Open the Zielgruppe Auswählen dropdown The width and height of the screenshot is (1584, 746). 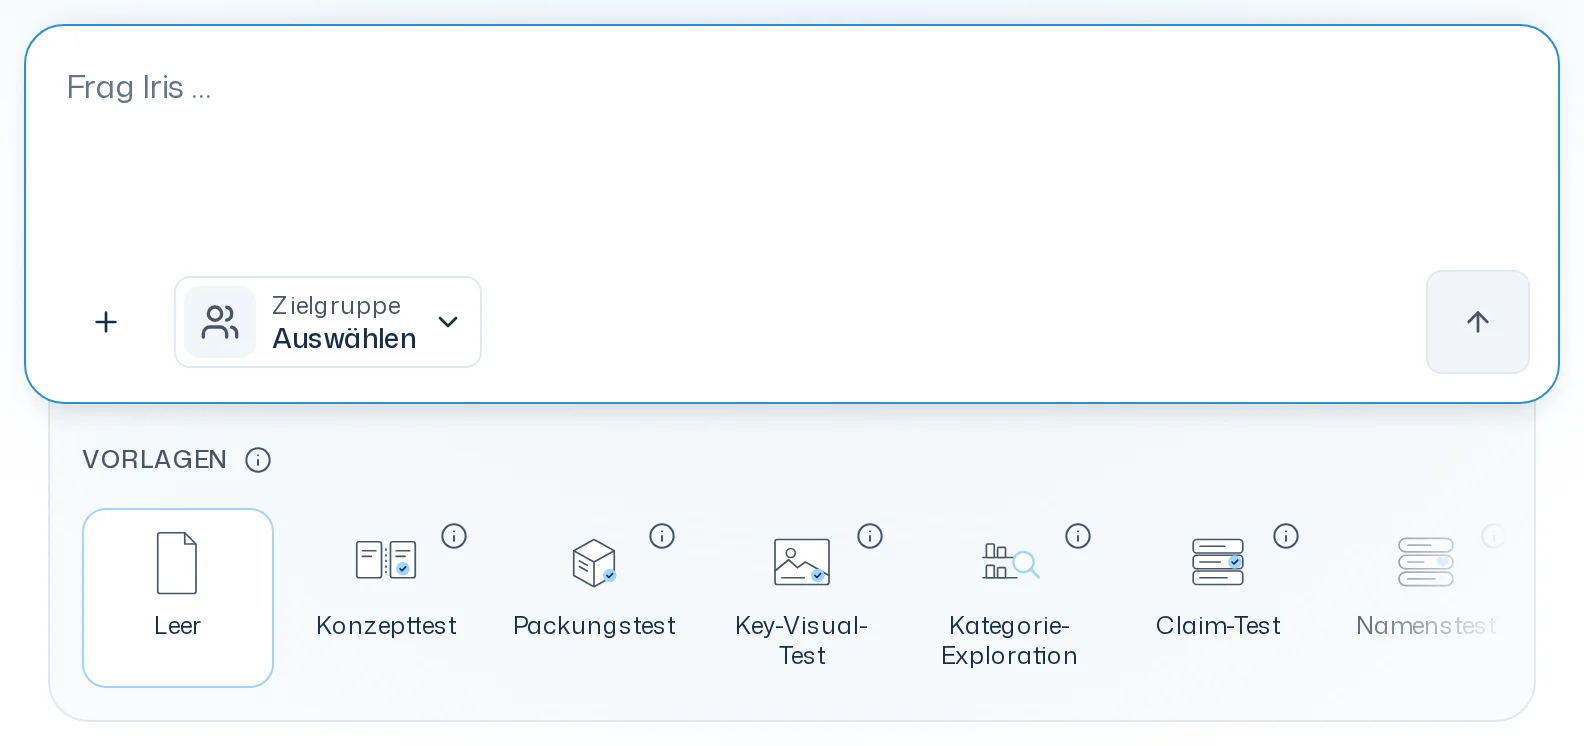click(328, 322)
